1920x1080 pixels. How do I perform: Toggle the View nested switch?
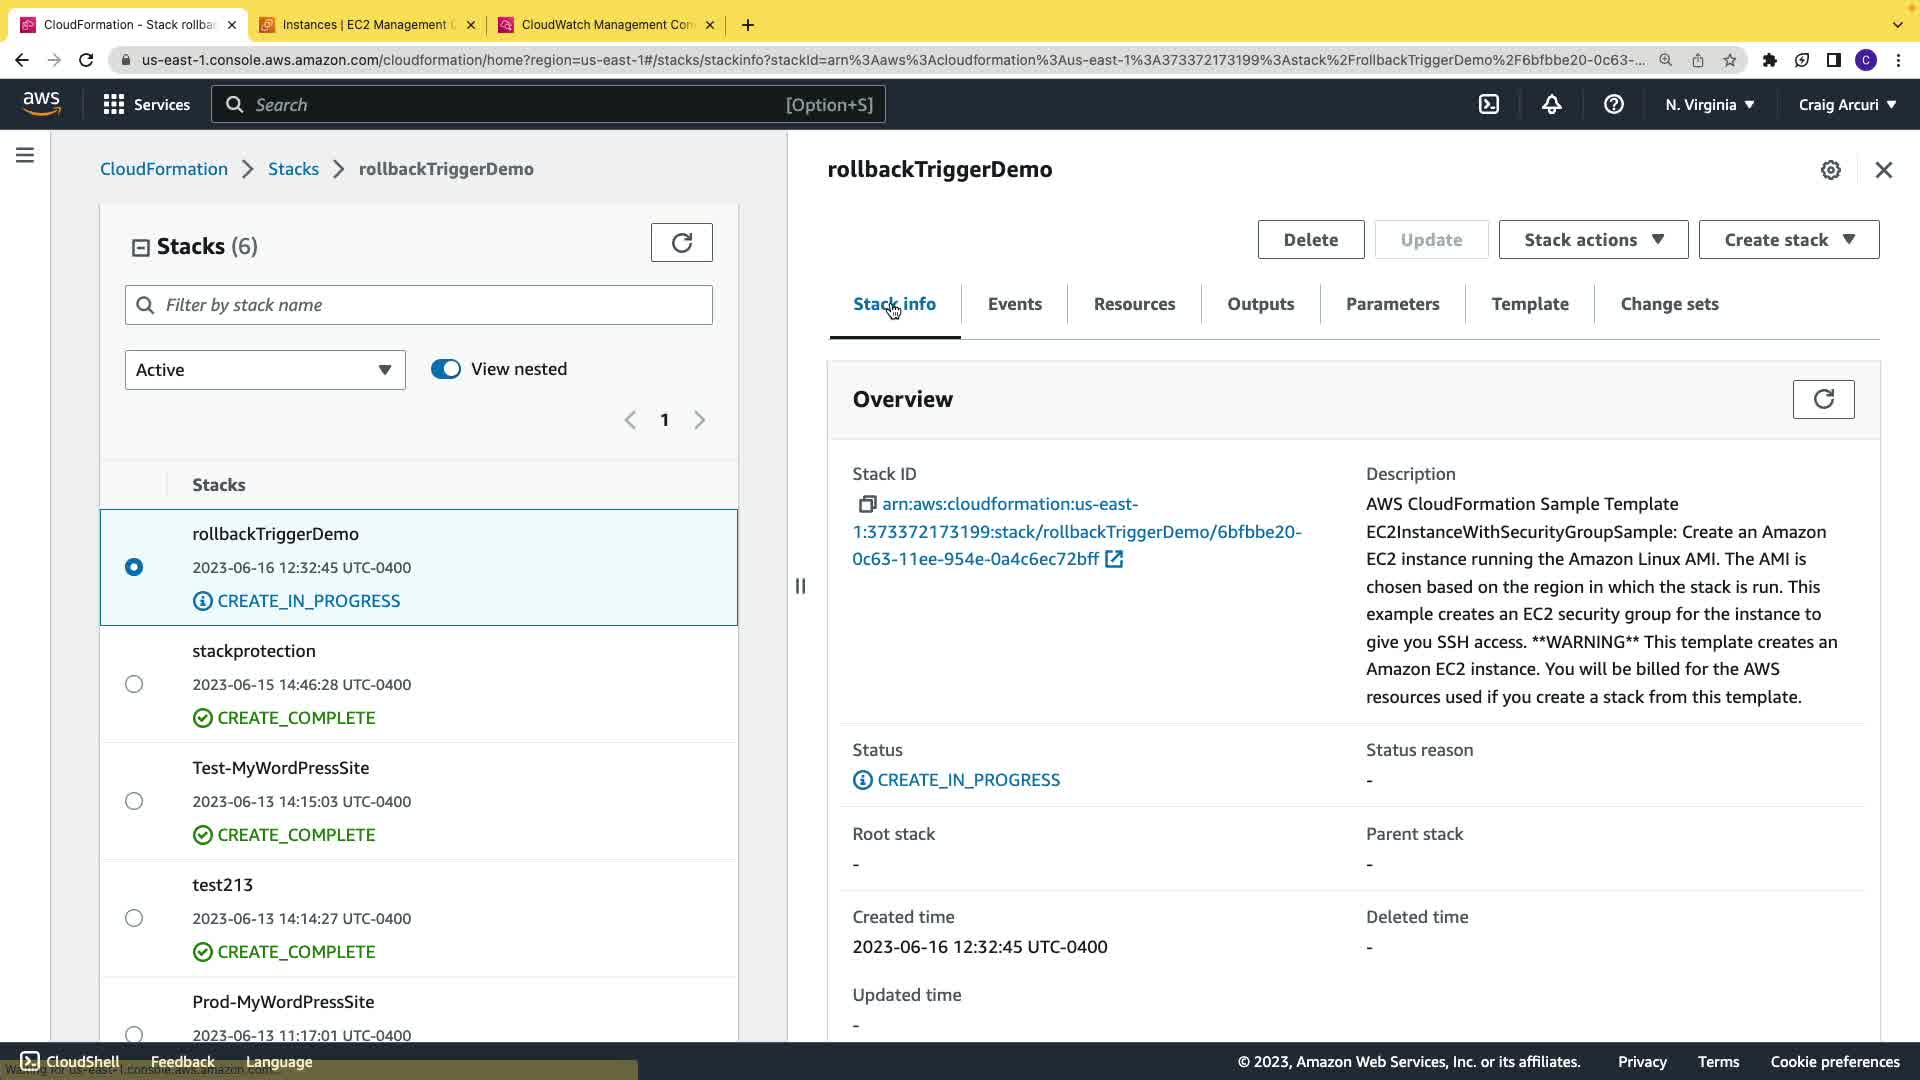446,369
